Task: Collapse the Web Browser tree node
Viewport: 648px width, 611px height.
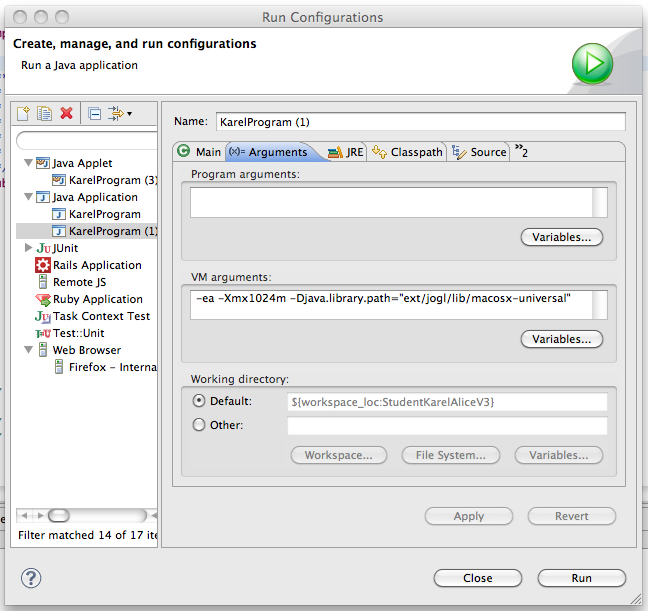Action: (x=28, y=349)
